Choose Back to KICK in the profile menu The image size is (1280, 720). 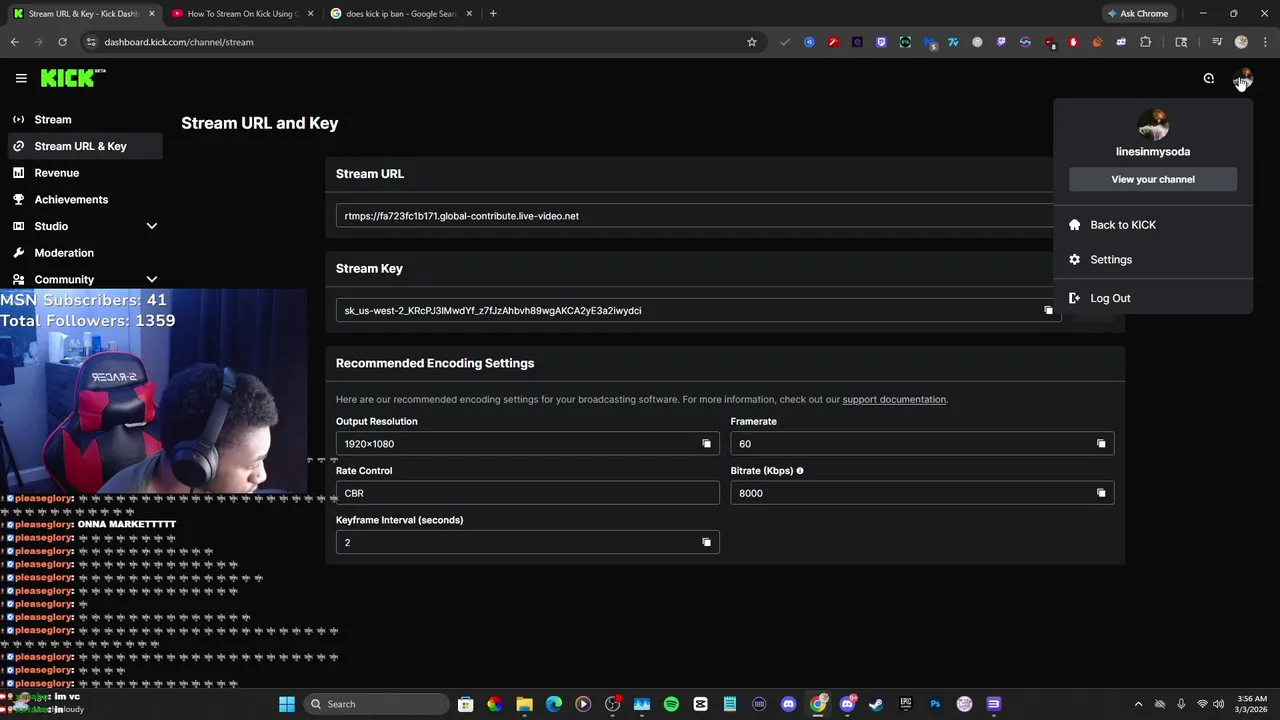tap(1153, 225)
